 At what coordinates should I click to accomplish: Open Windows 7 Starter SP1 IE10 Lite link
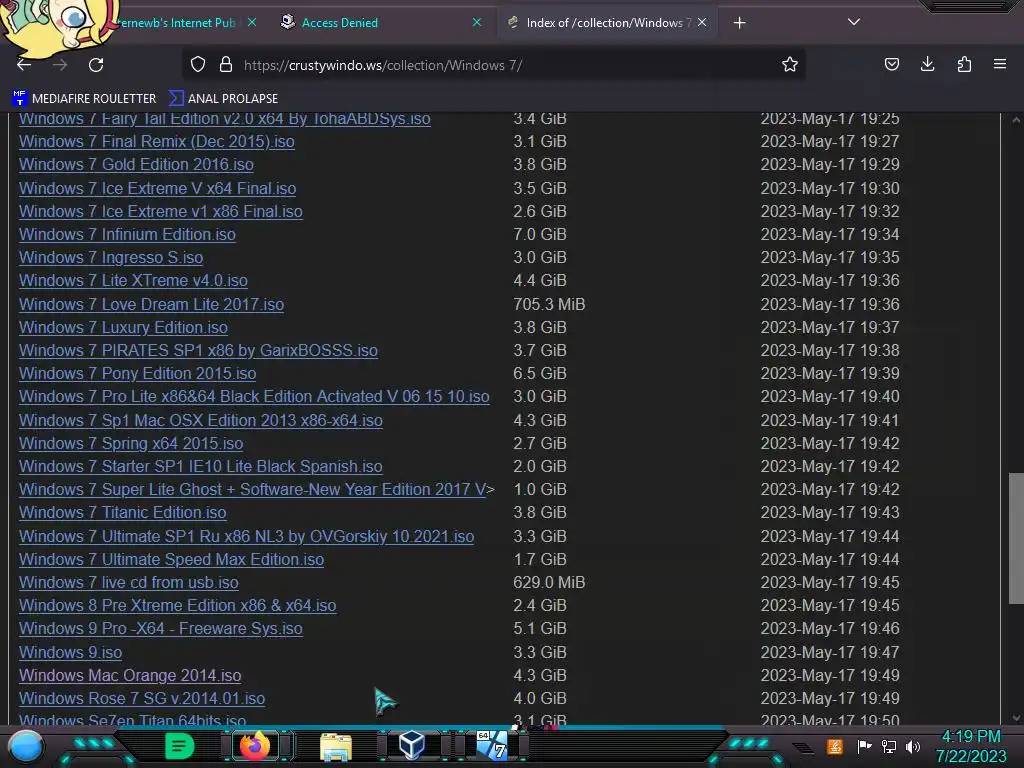(x=200, y=467)
